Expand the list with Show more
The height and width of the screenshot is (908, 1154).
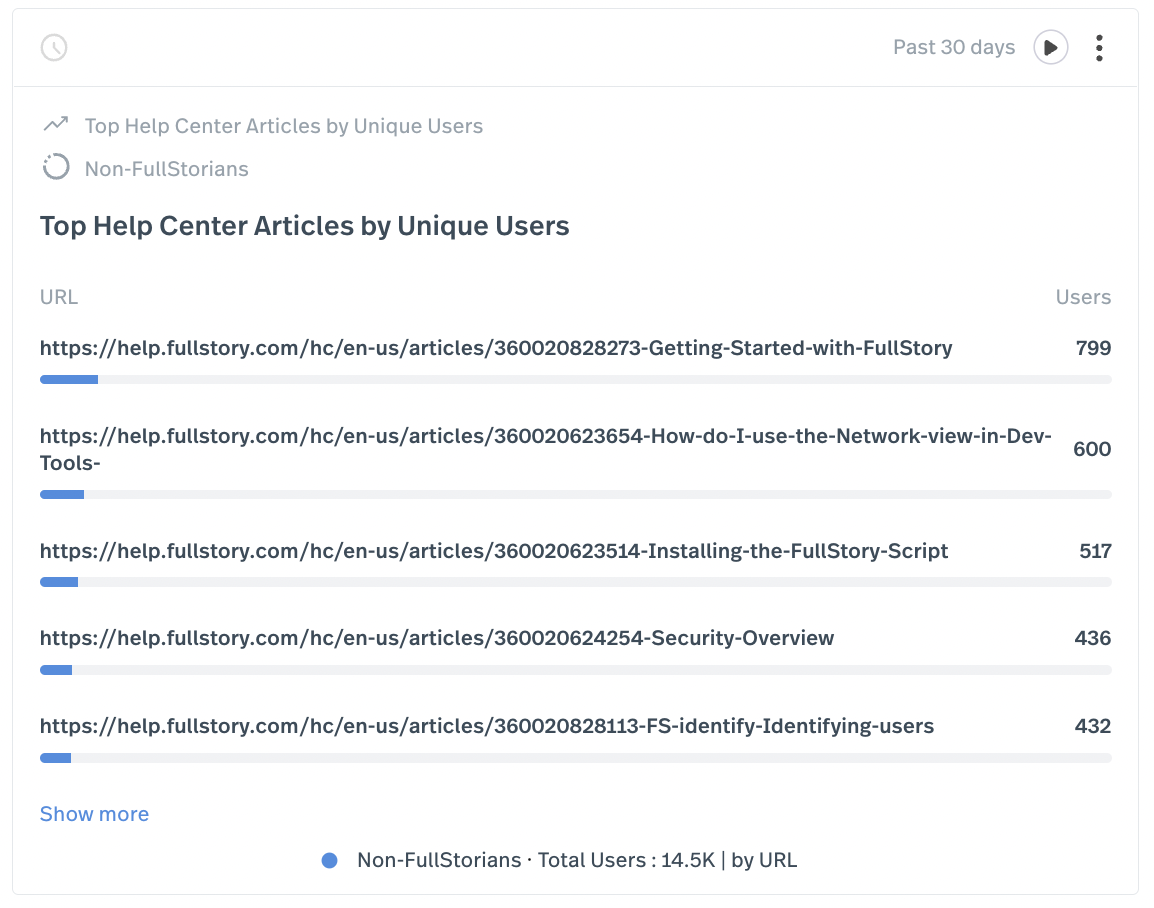coord(94,814)
